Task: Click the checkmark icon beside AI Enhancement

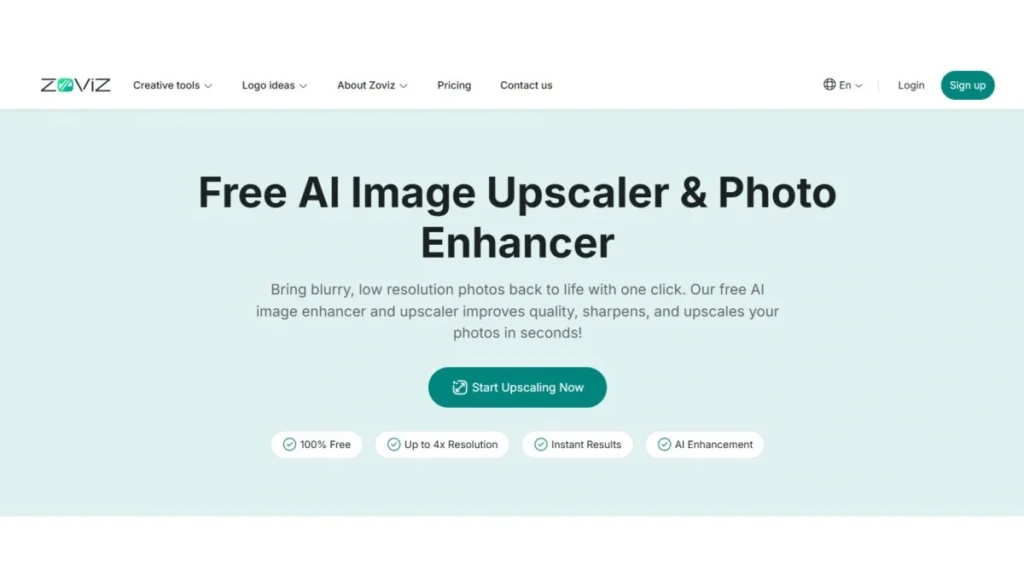Action: click(664, 444)
